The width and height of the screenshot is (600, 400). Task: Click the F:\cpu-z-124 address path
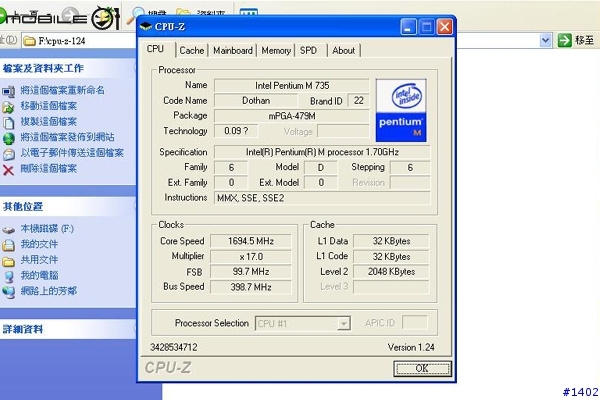[x=62, y=41]
